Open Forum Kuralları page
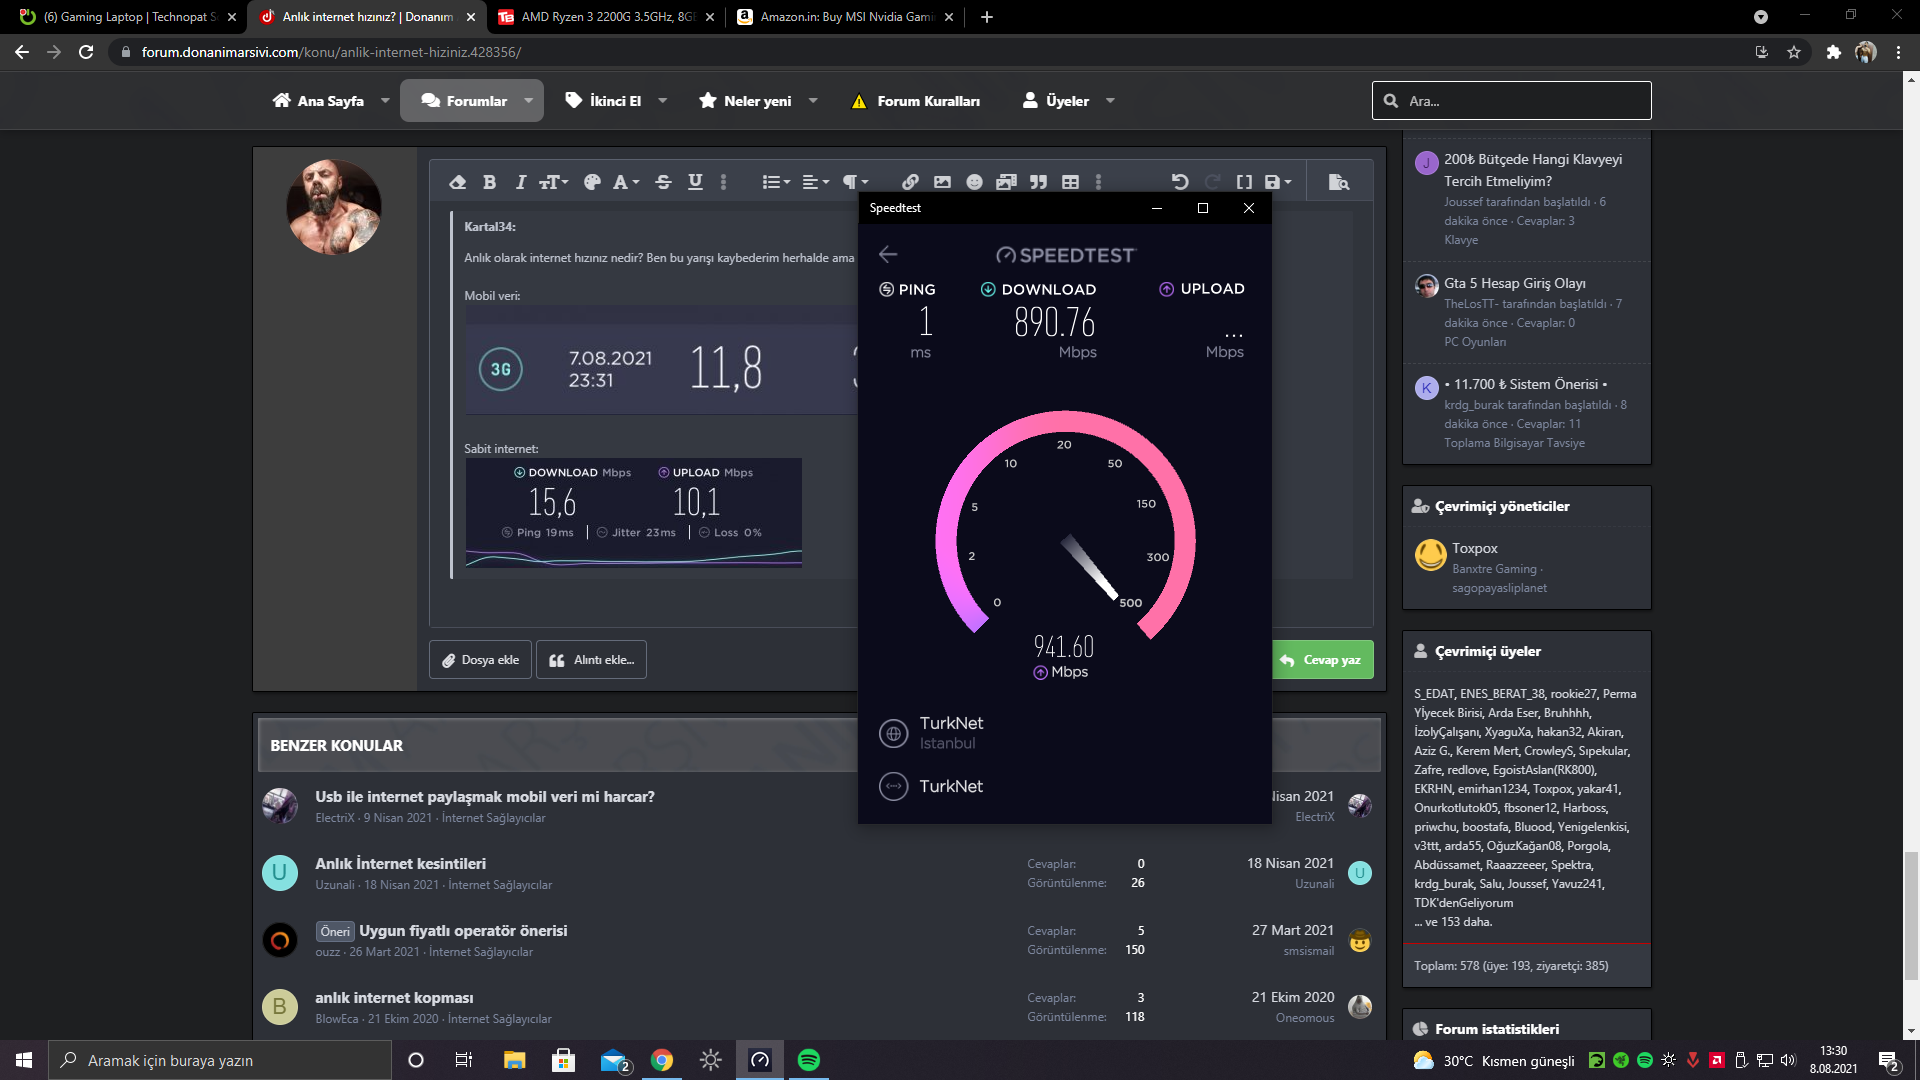Image resolution: width=1920 pixels, height=1080 pixels. [915, 101]
